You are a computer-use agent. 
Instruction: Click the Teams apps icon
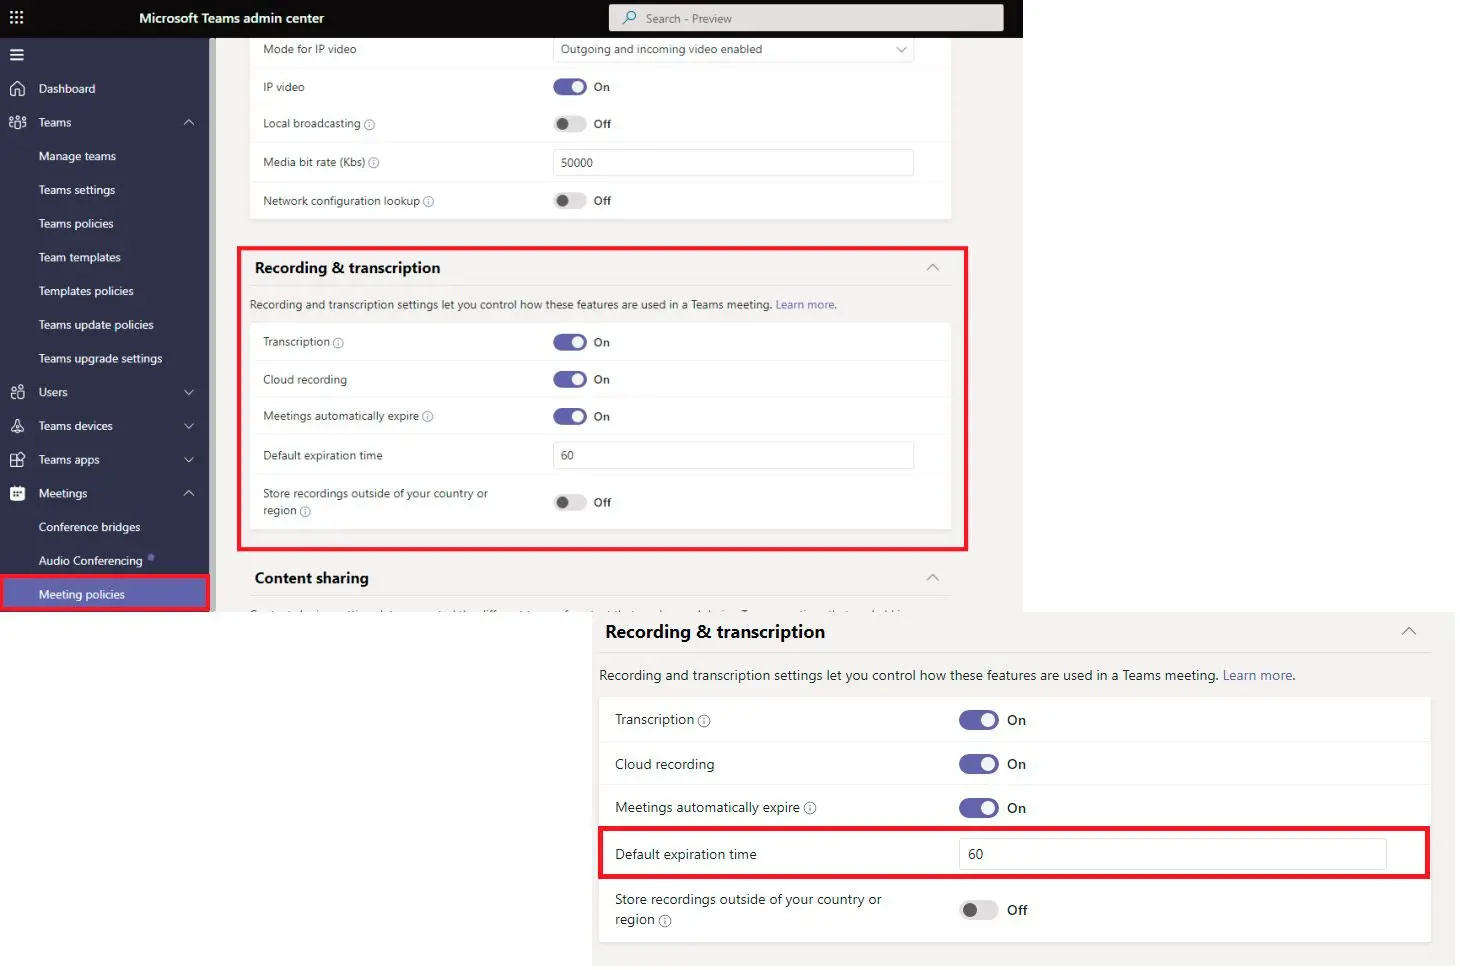tap(17, 460)
